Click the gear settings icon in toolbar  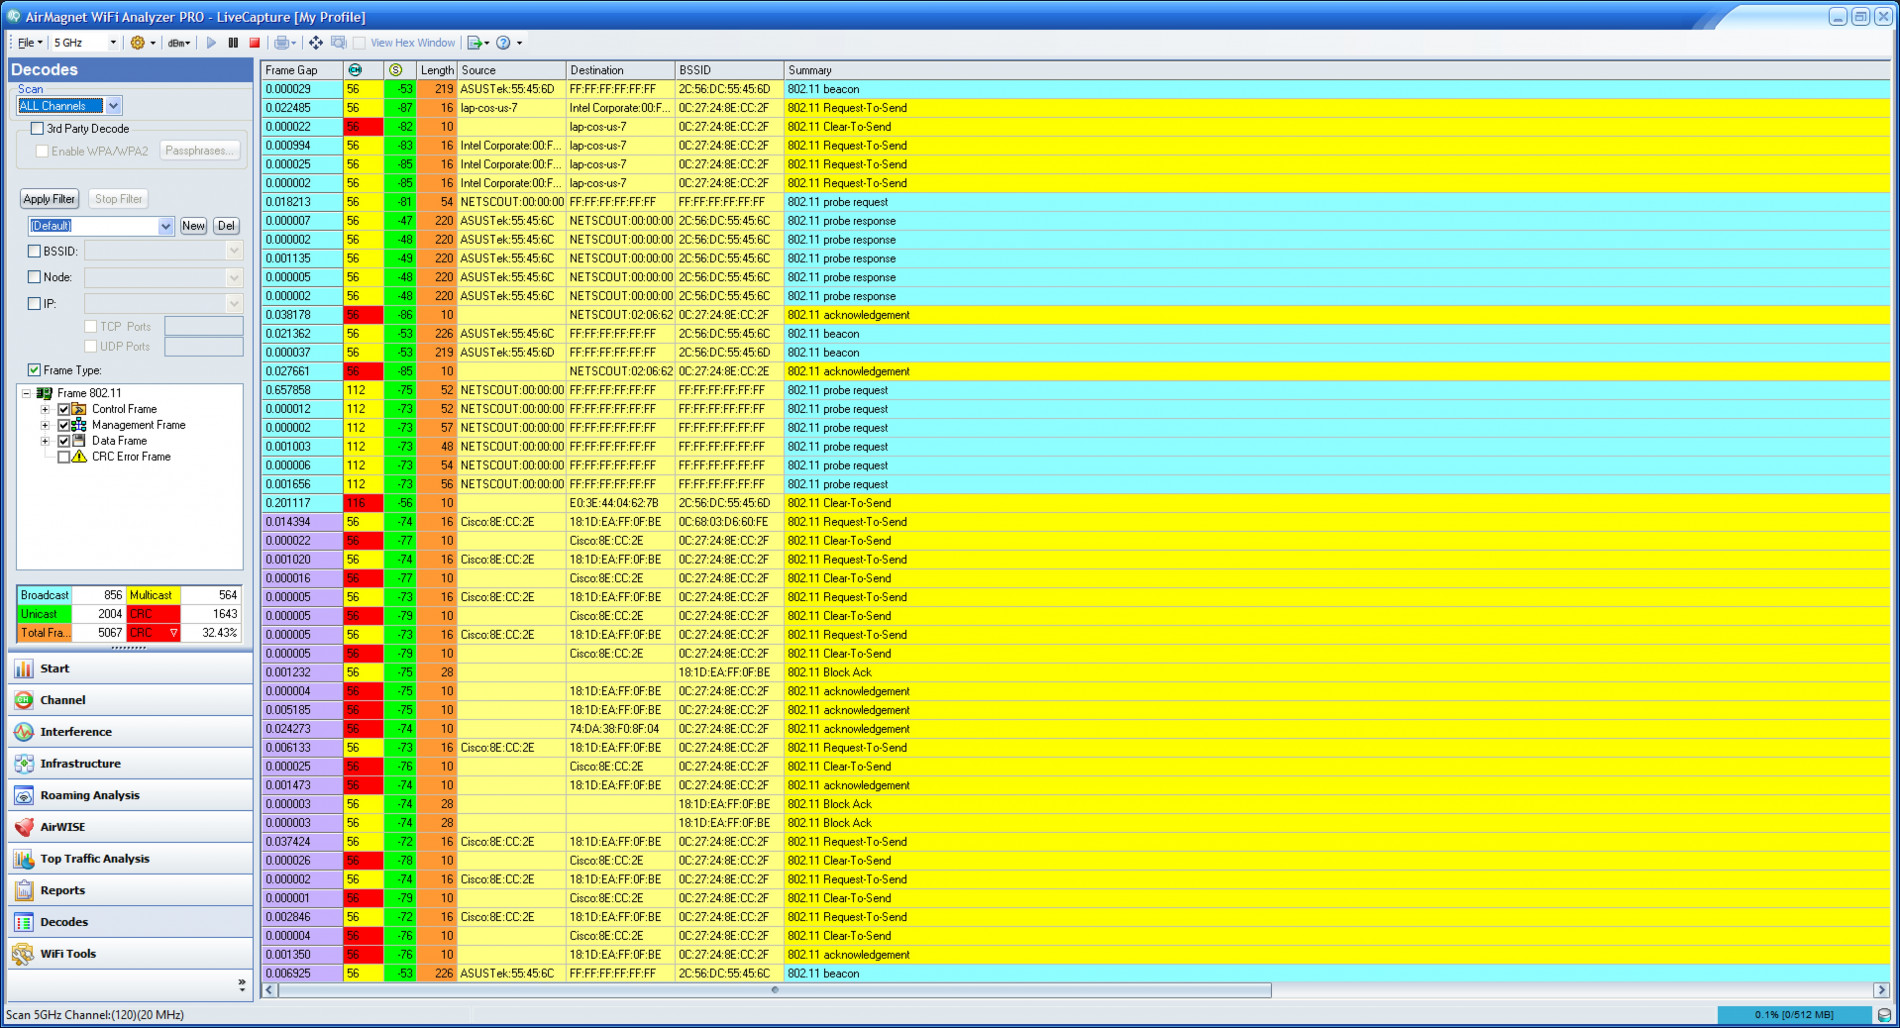[138, 43]
